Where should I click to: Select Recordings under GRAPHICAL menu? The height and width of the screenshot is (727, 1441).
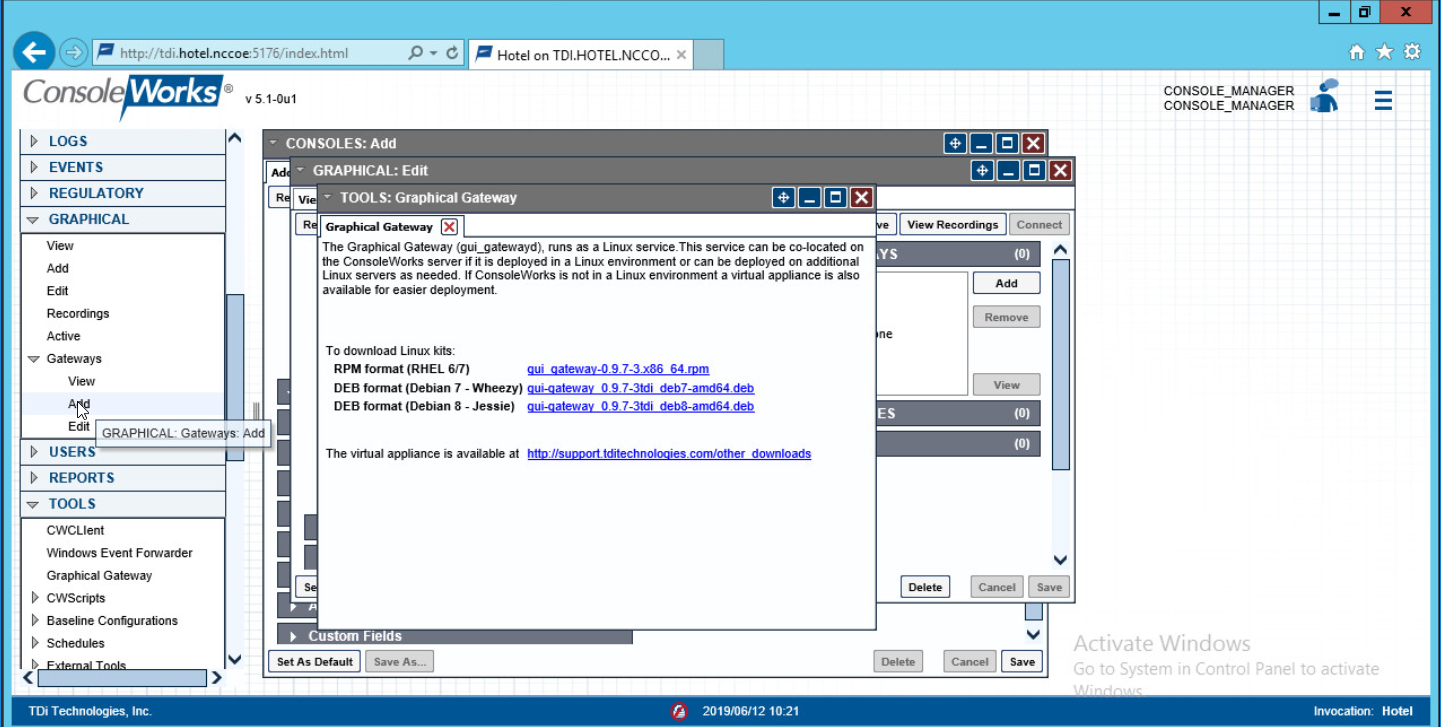pos(78,313)
